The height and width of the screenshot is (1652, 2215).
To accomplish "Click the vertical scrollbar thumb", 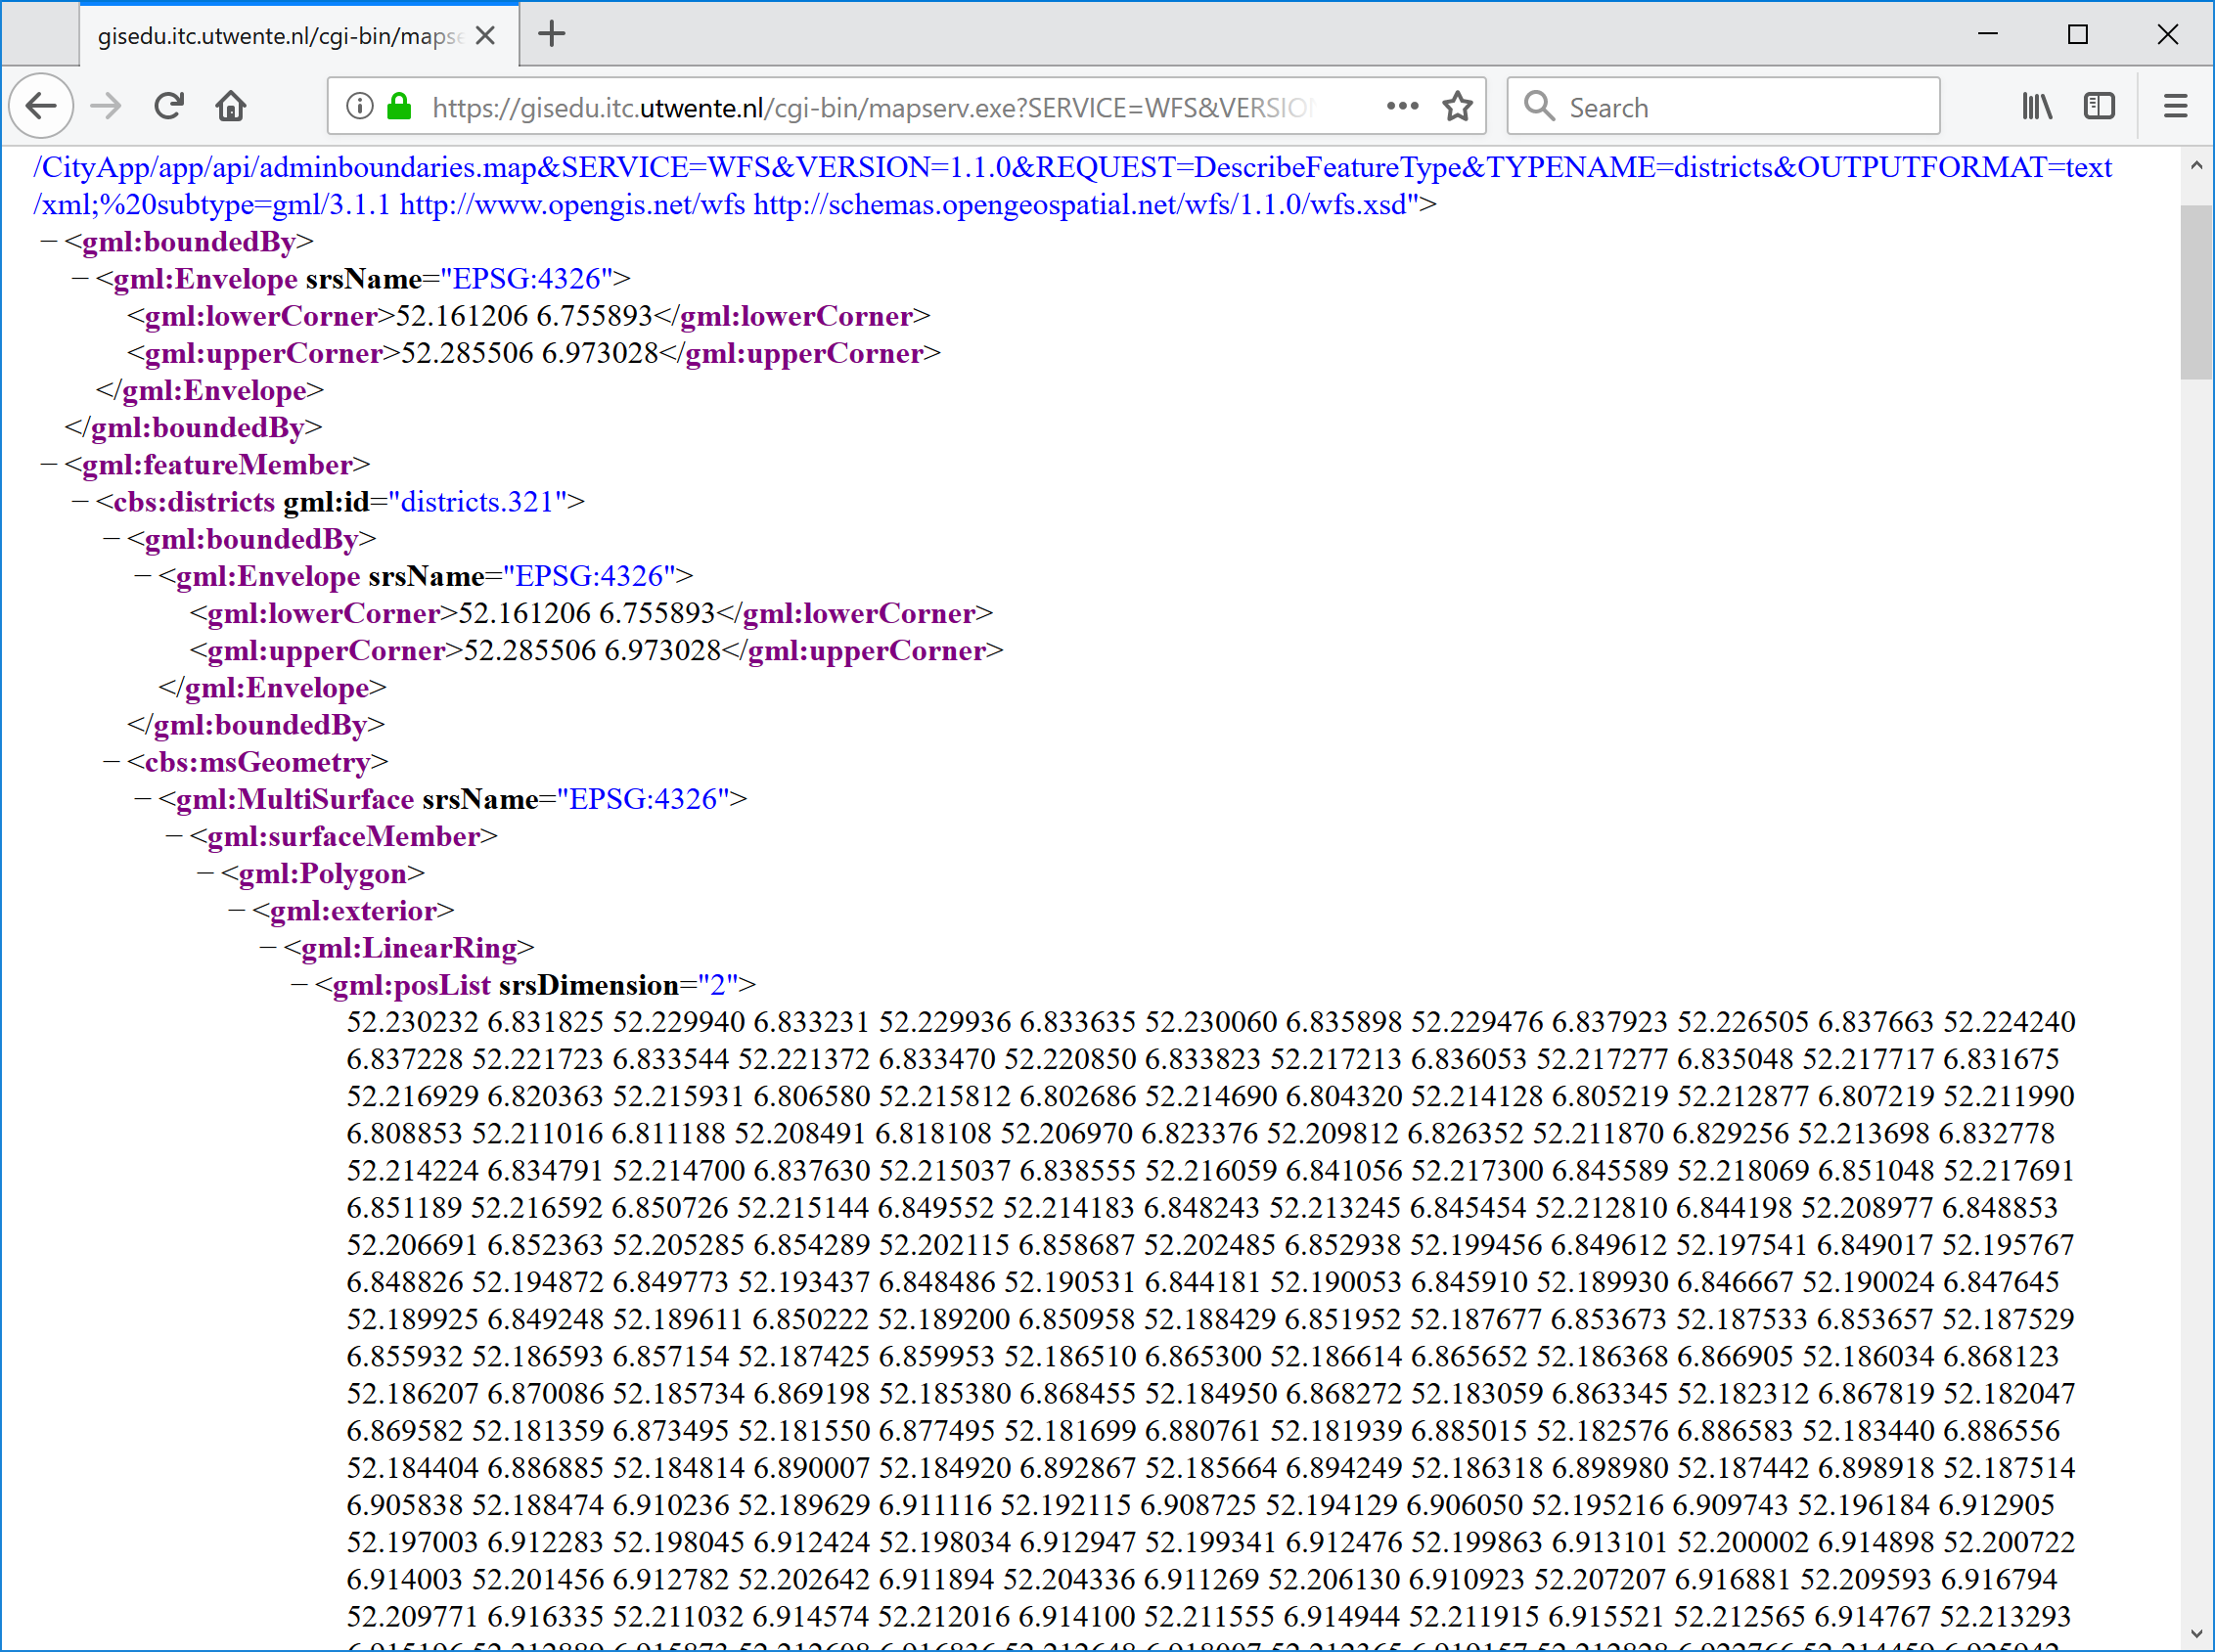I will (x=2196, y=292).
